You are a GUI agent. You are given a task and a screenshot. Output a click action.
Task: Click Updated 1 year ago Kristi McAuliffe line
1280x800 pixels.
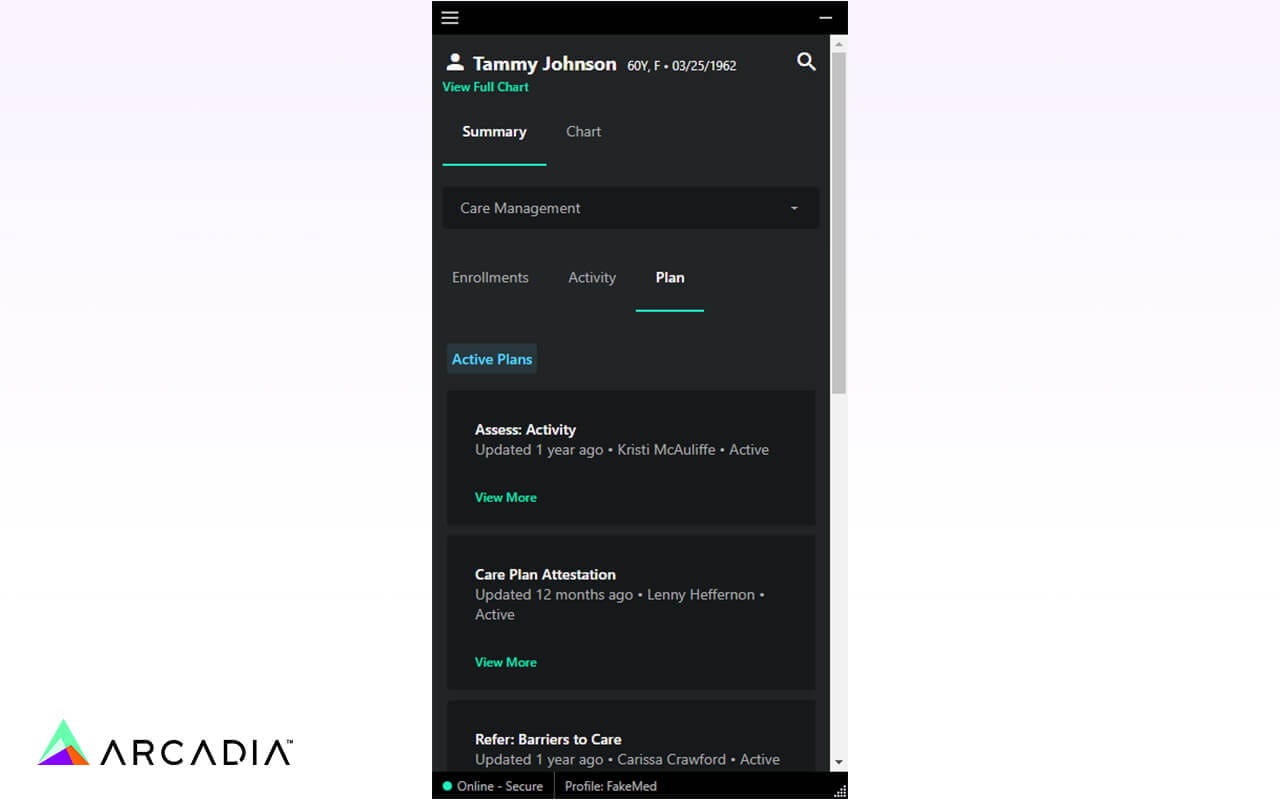point(622,450)
